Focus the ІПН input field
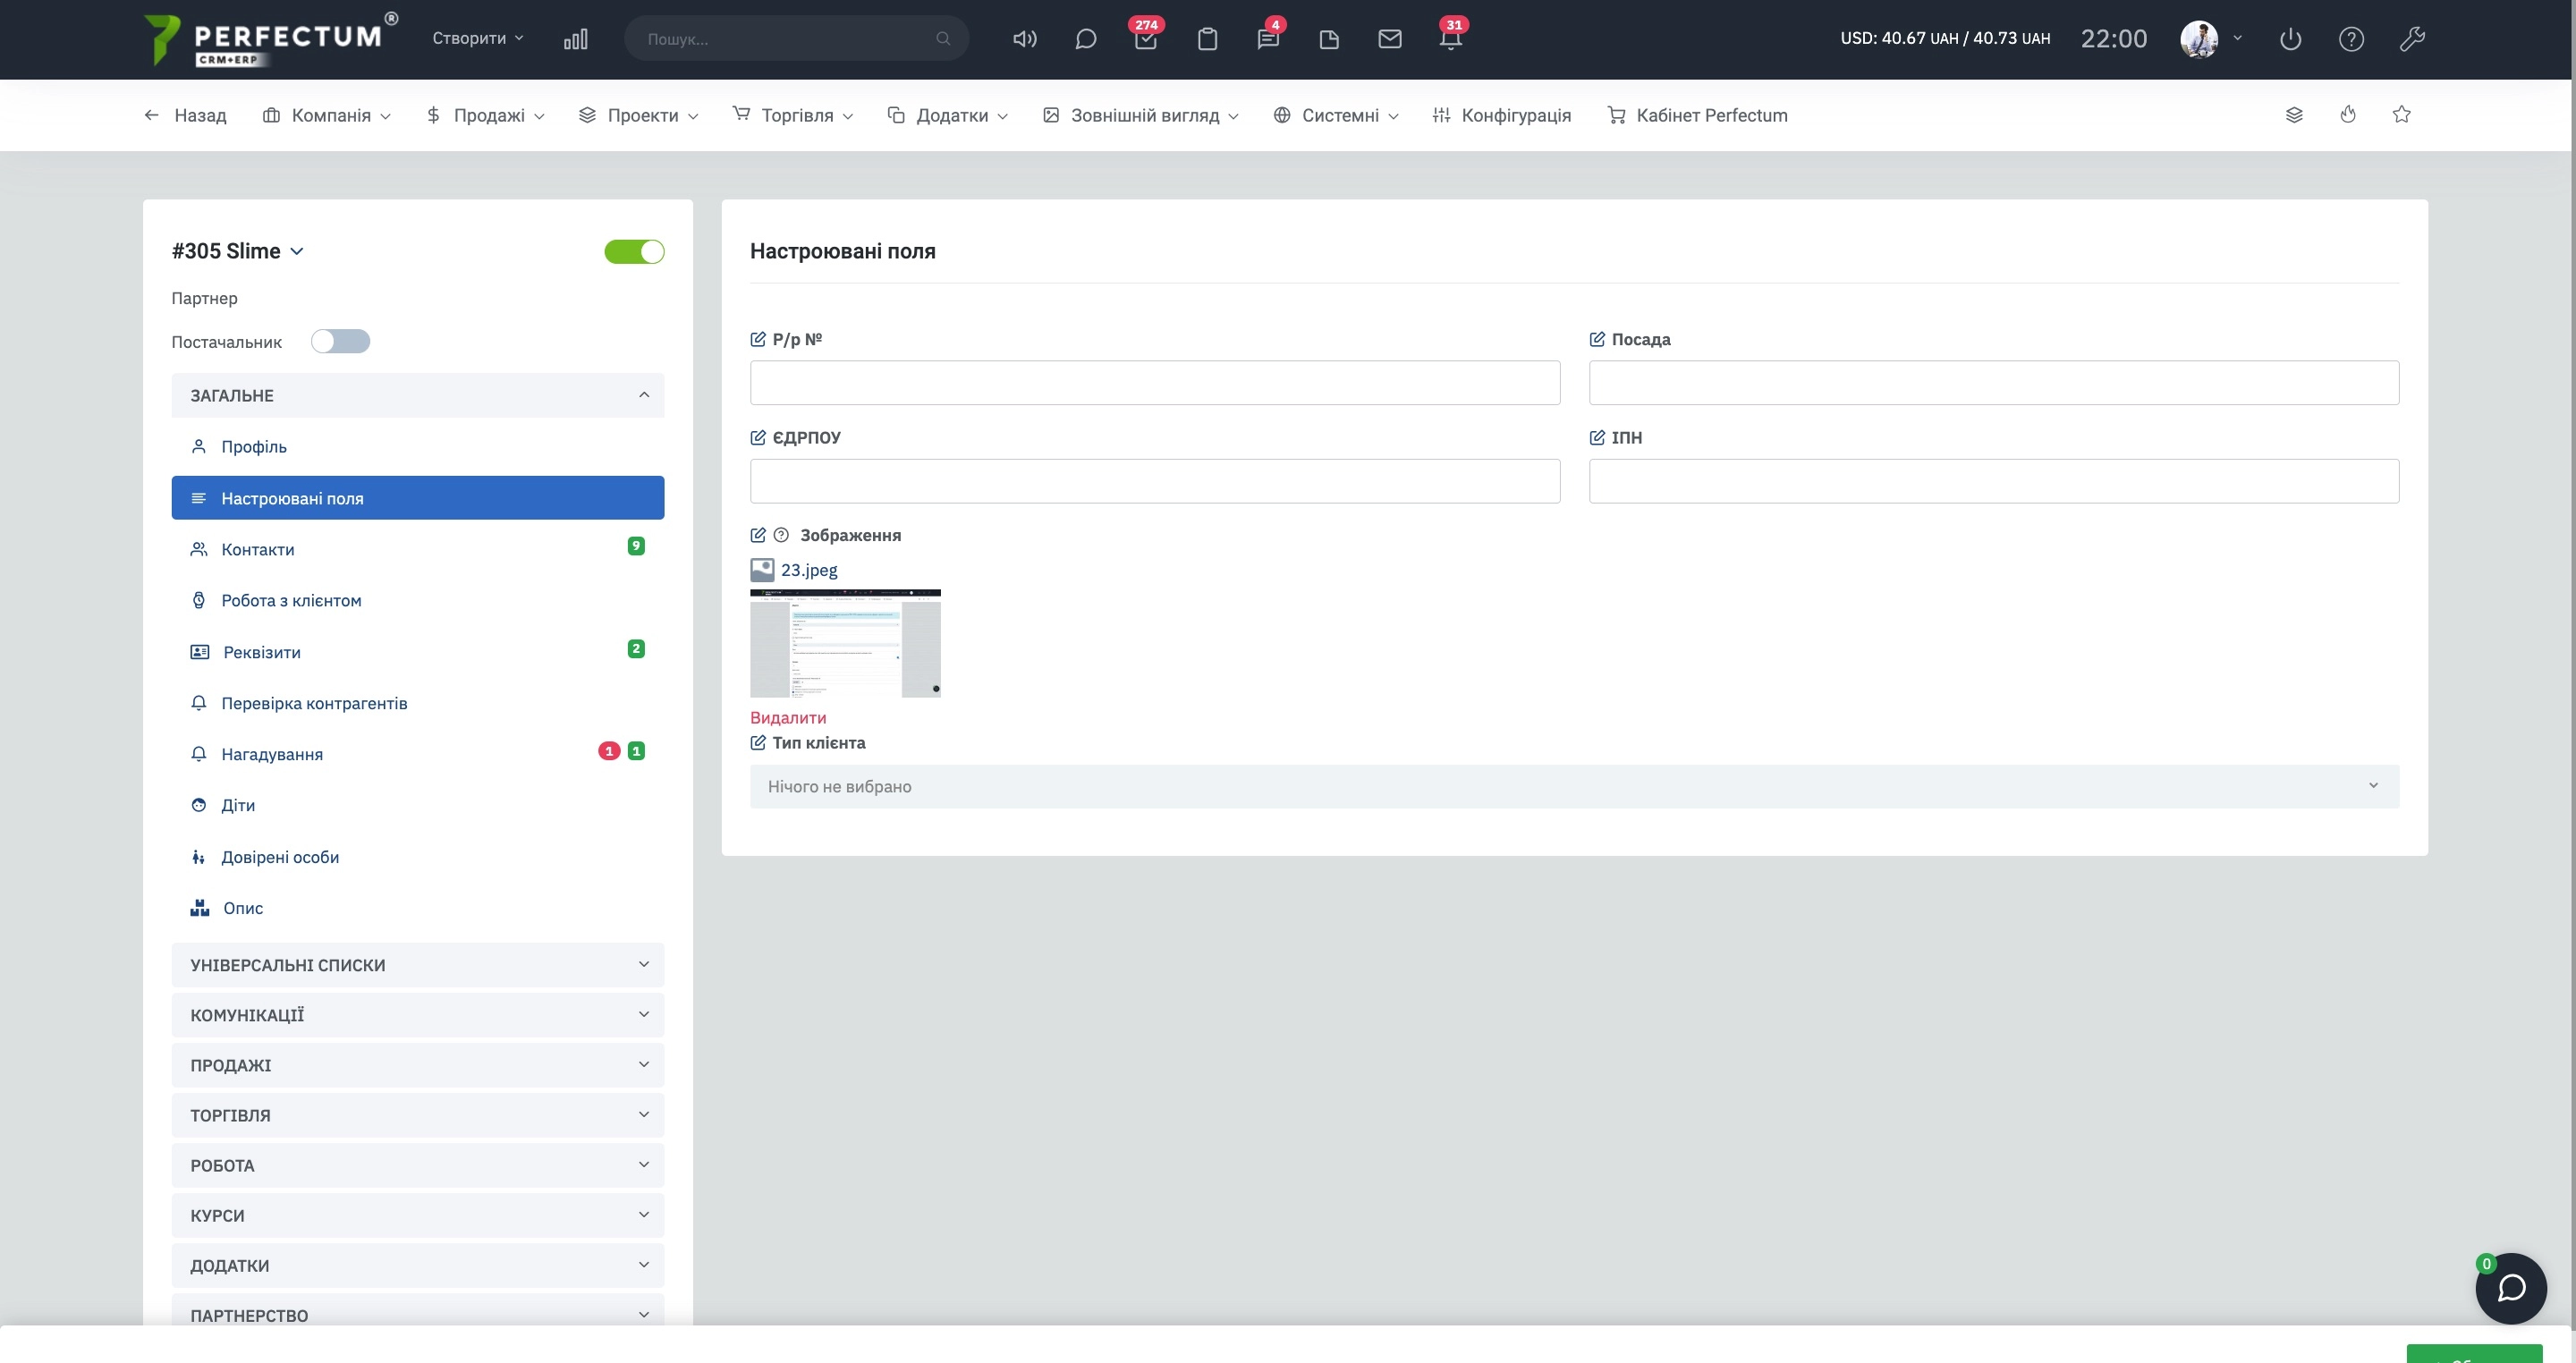This screenshot has width=2576, height=1363. 1994,481
